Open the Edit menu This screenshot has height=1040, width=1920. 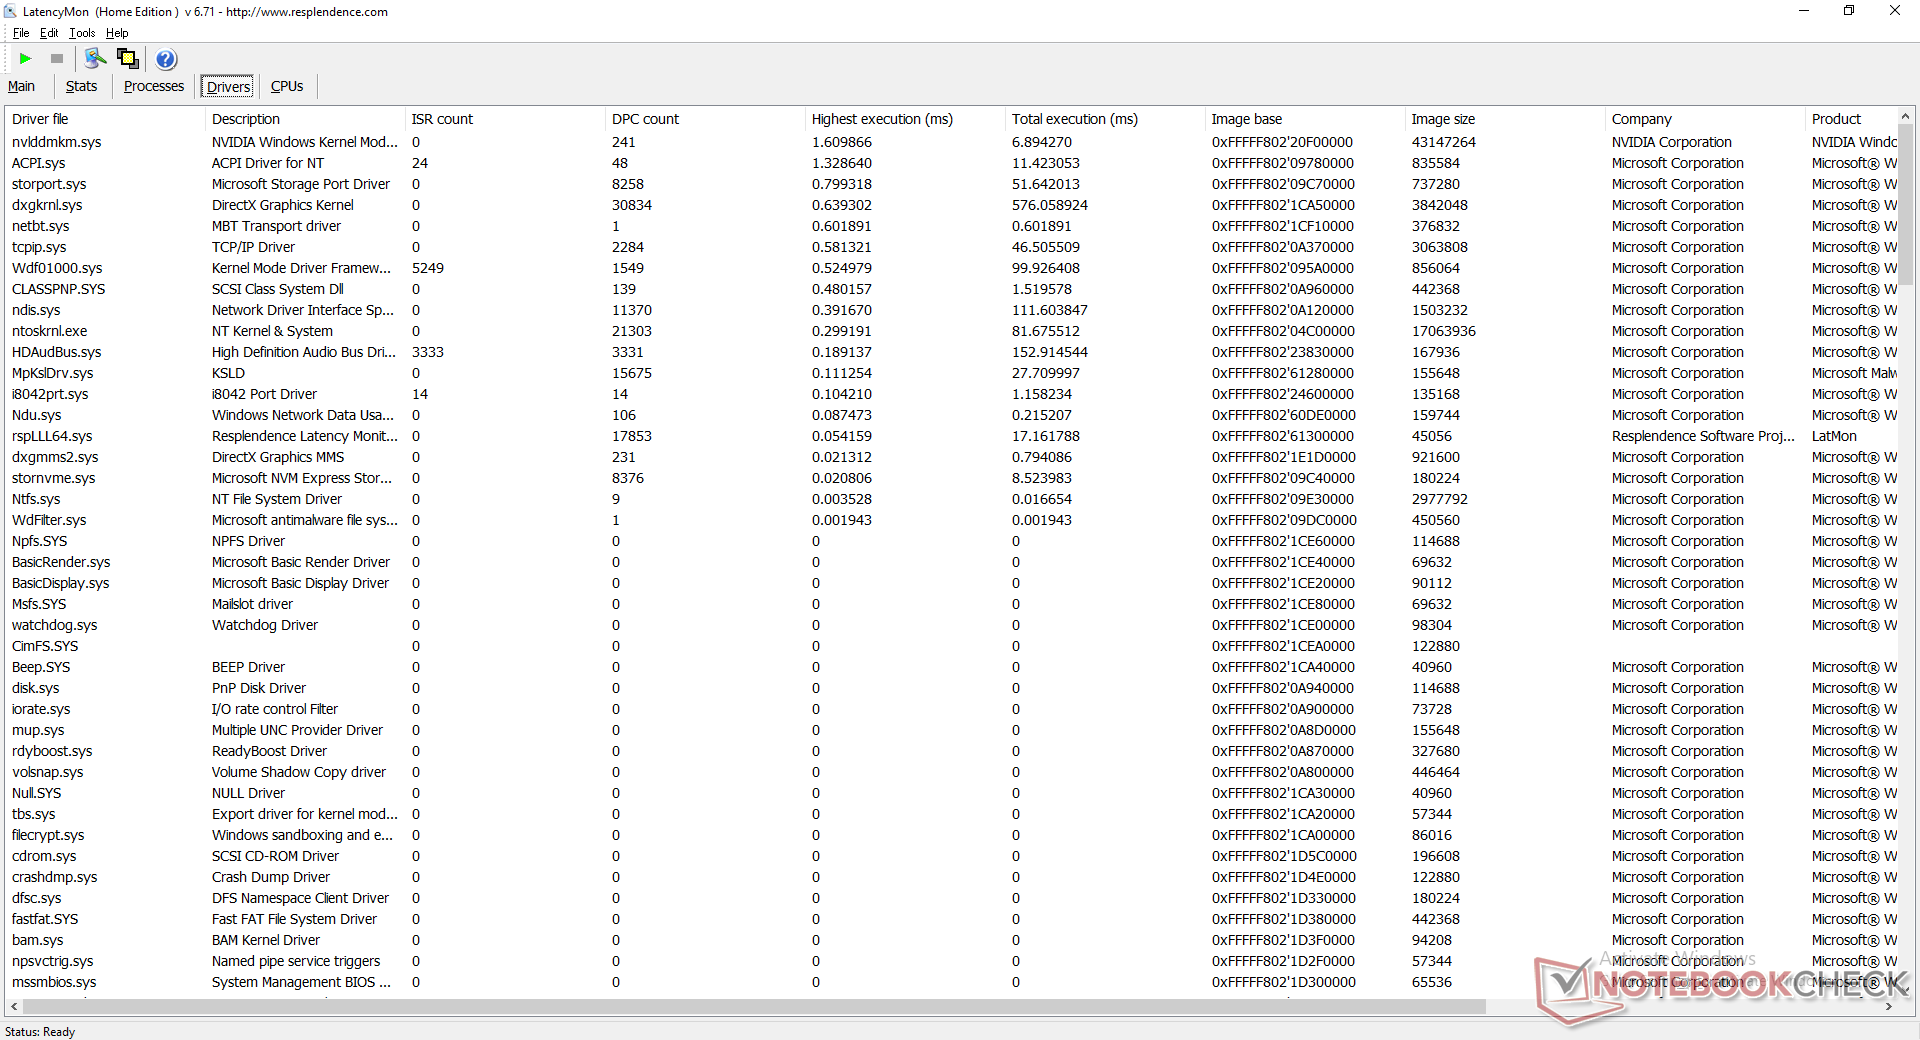pos(49,33)
